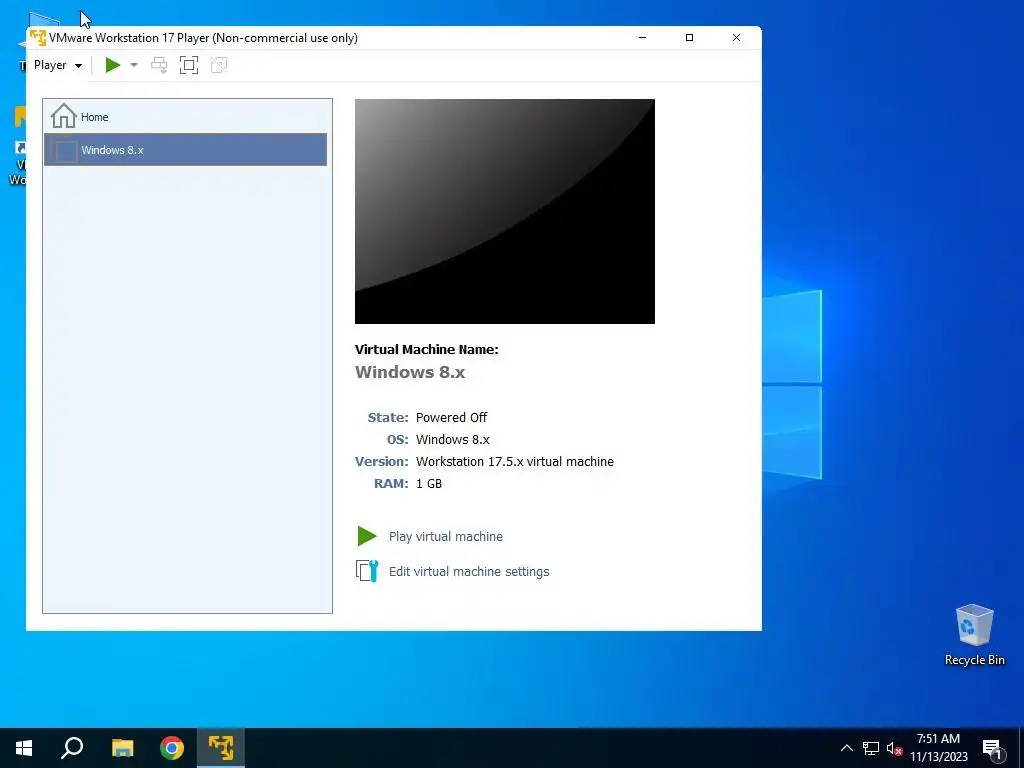This screenshot has height=768, width=1024.
Task: Click the wrench settings icon
Action: click(x=367, y=571)
